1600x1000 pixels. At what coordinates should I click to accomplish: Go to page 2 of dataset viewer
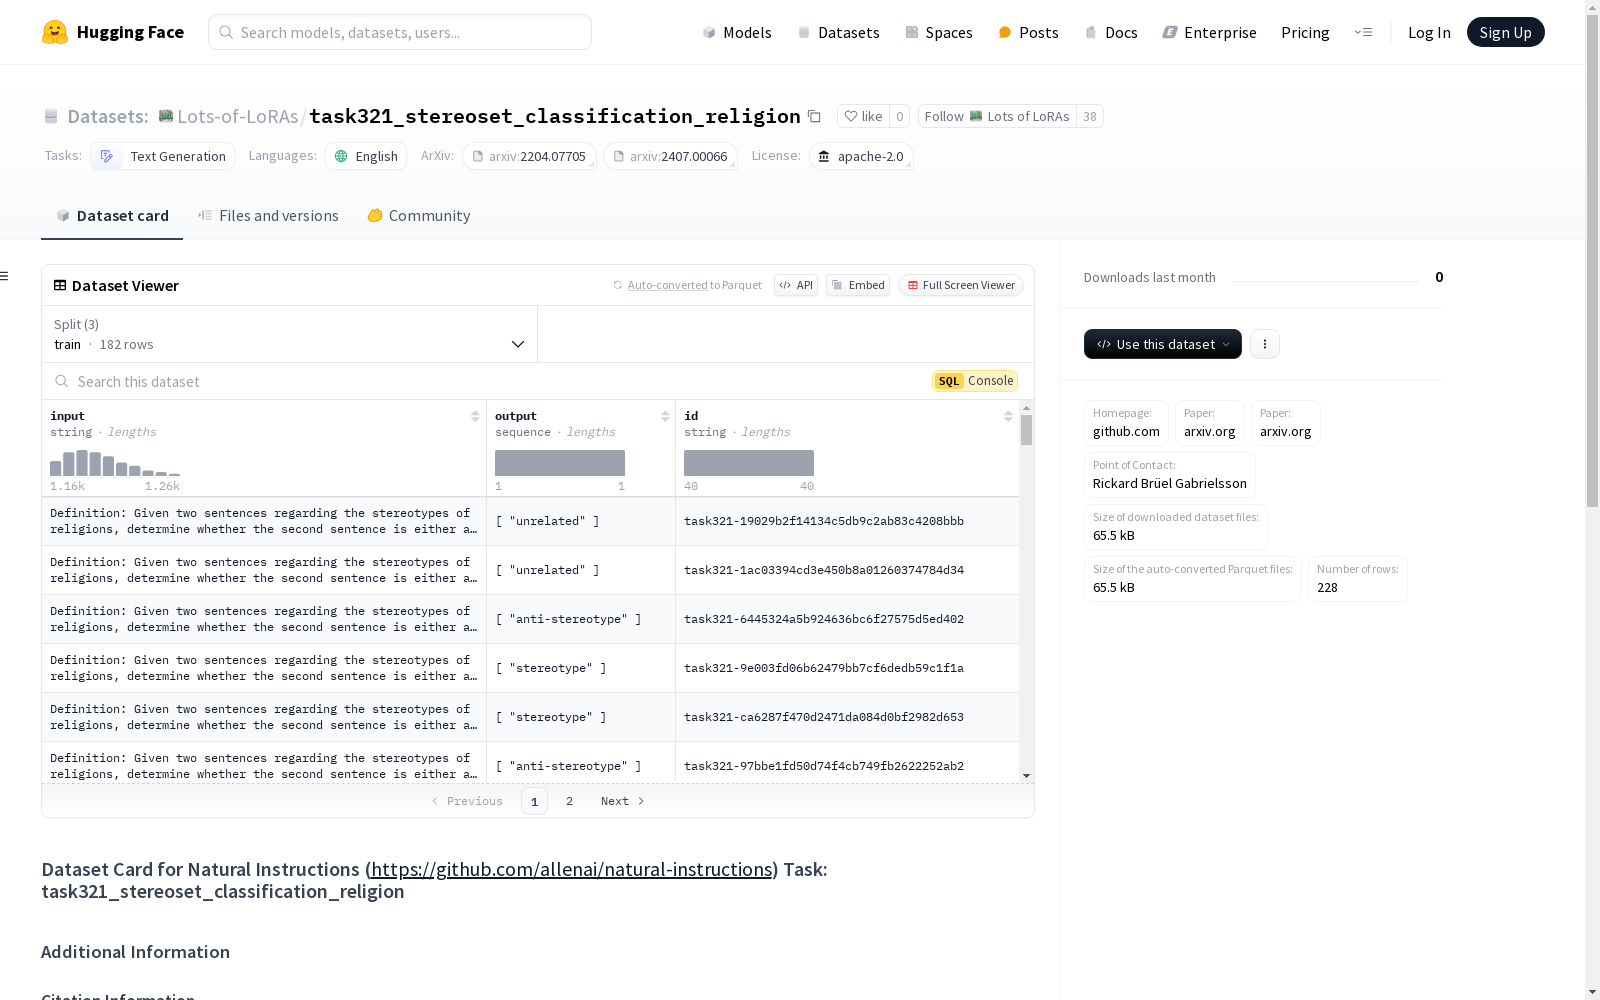point(569,801)
